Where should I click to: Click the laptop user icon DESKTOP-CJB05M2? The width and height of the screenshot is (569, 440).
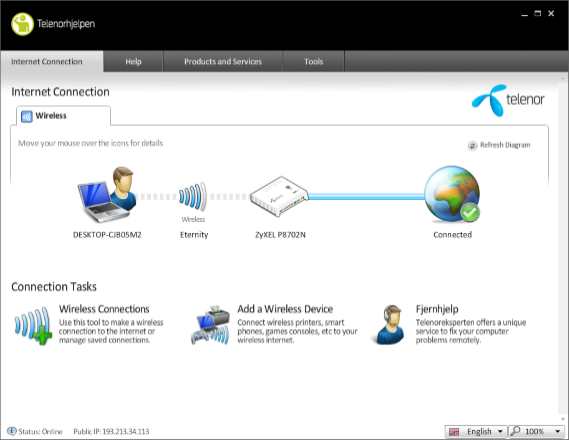coord(107,195)
